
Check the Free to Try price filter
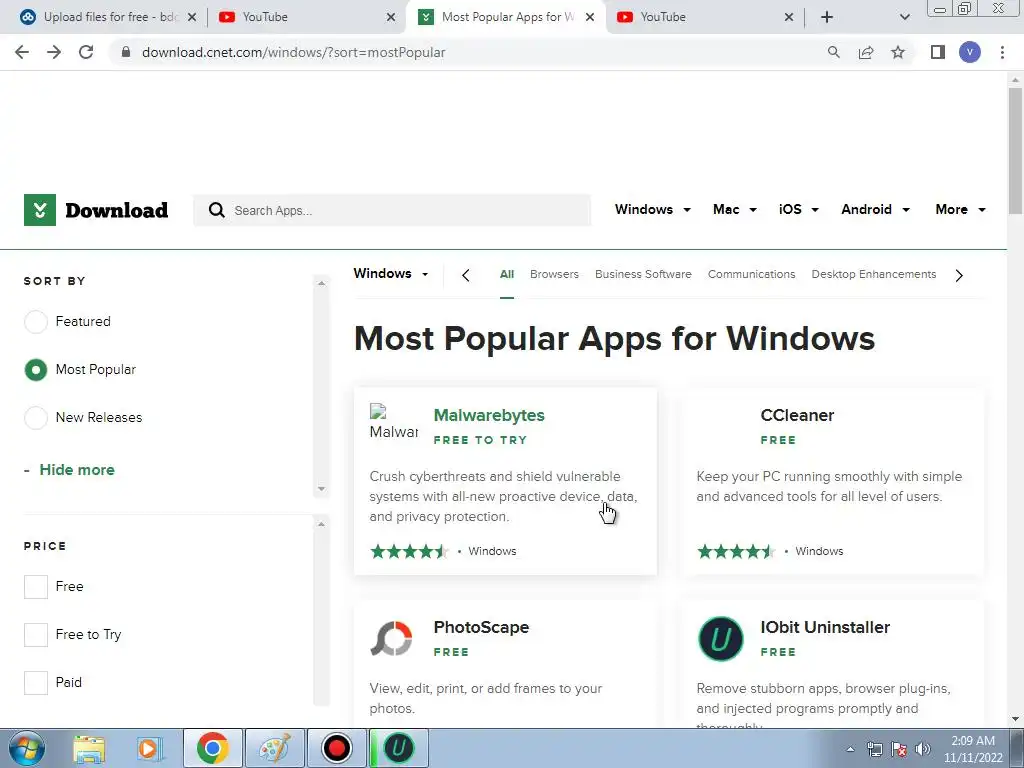tap(36, 634)
